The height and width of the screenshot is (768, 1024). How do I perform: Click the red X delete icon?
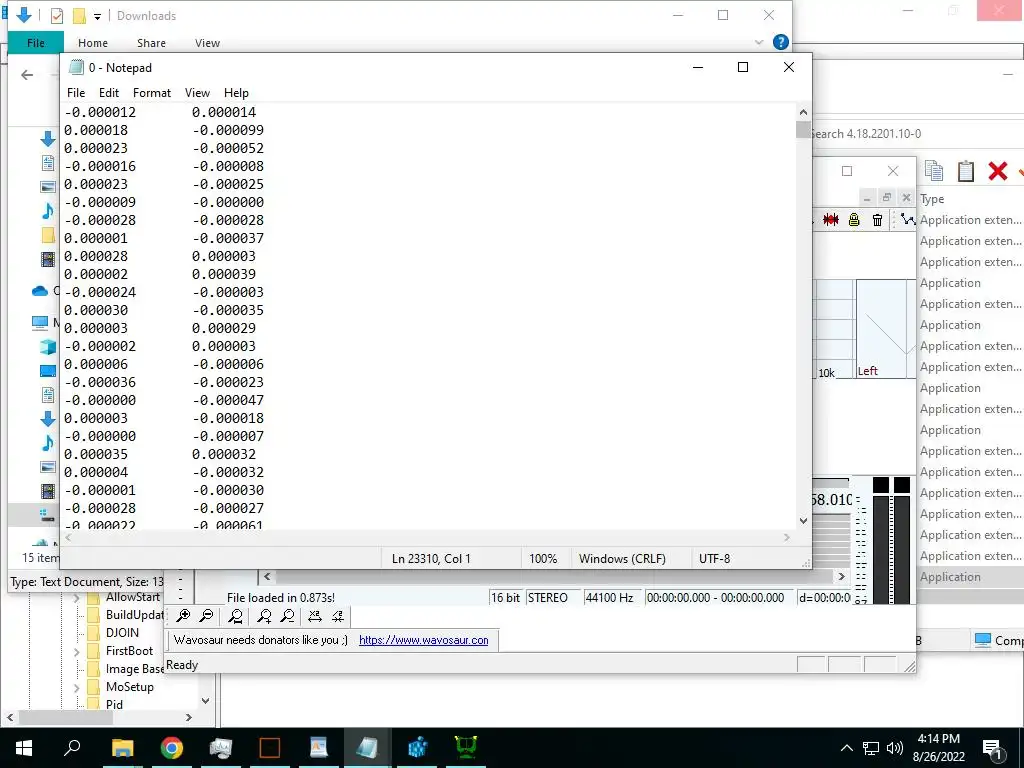(998, 170)
